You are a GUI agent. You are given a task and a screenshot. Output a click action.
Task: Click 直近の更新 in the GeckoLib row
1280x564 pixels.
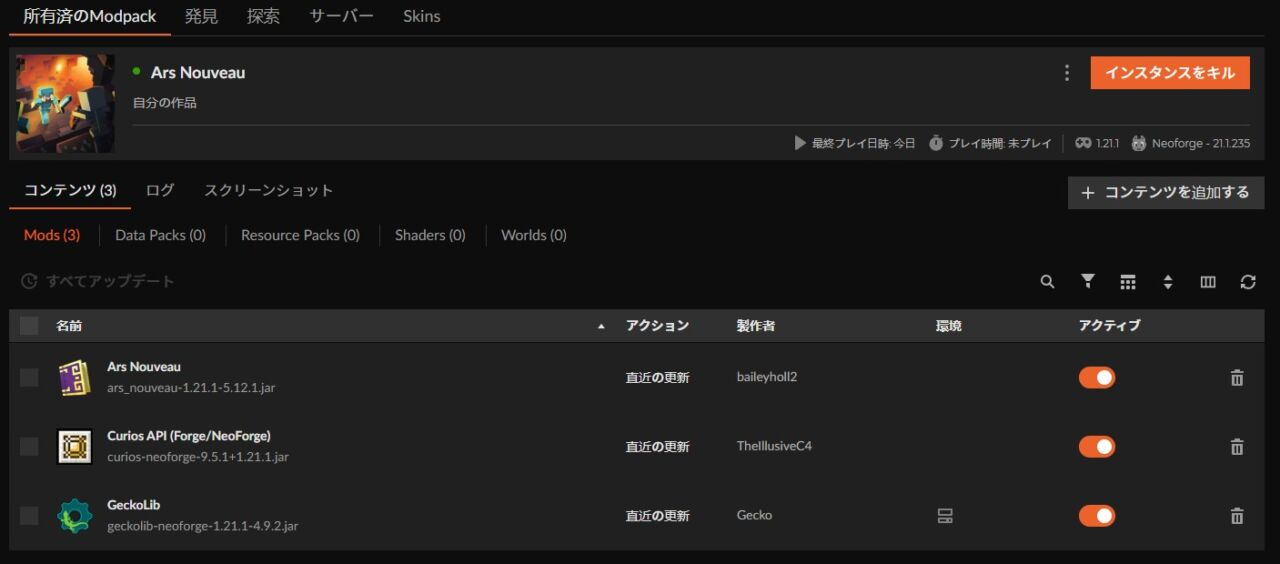[658, 515]
